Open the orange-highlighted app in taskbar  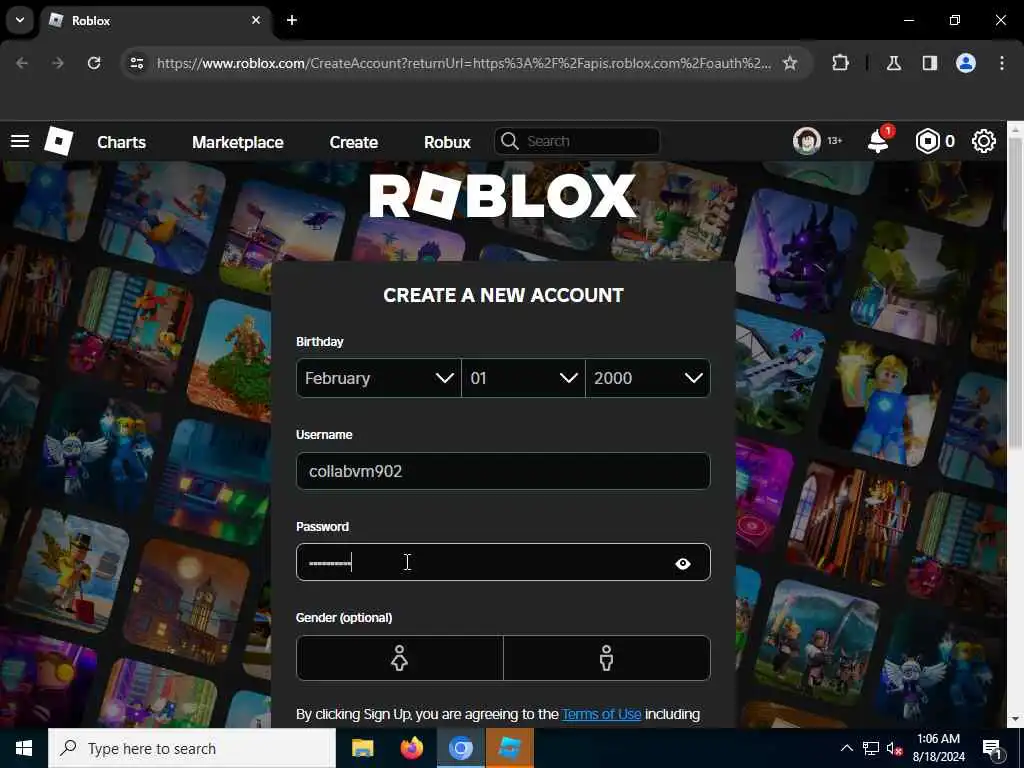point(510,748)
